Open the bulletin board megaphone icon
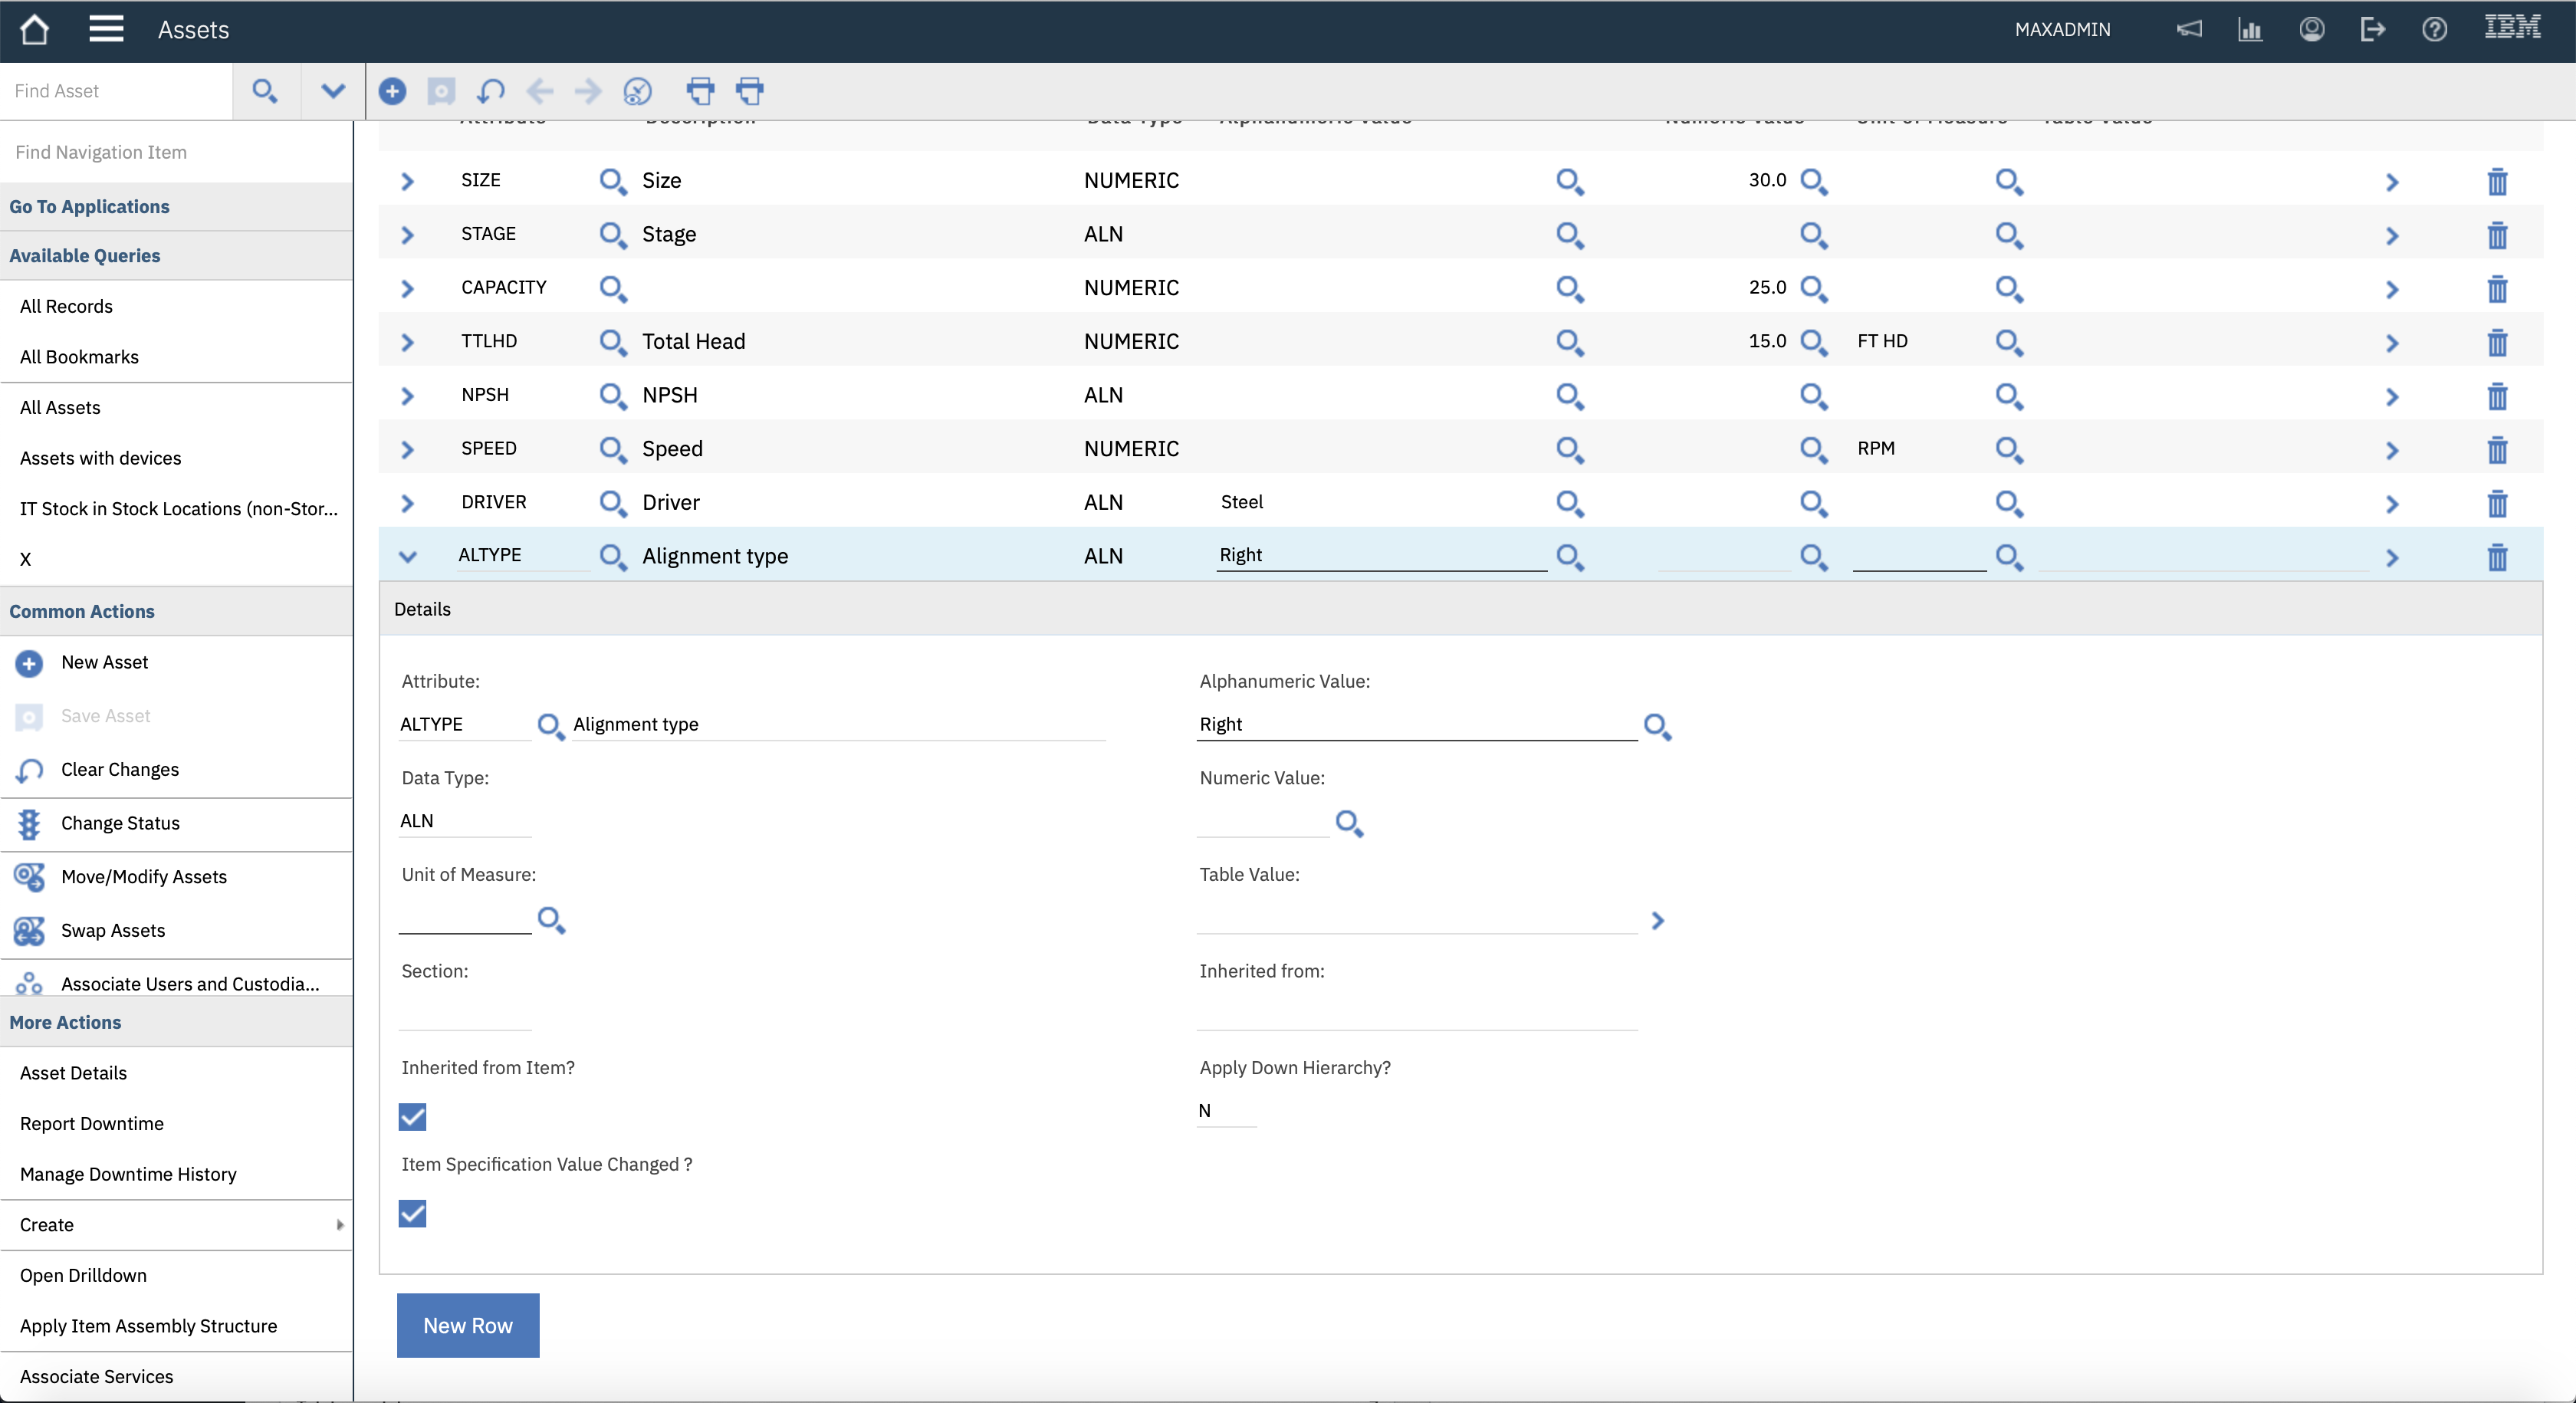Screen dimensions: 2576x1403 pos(2189,29)
